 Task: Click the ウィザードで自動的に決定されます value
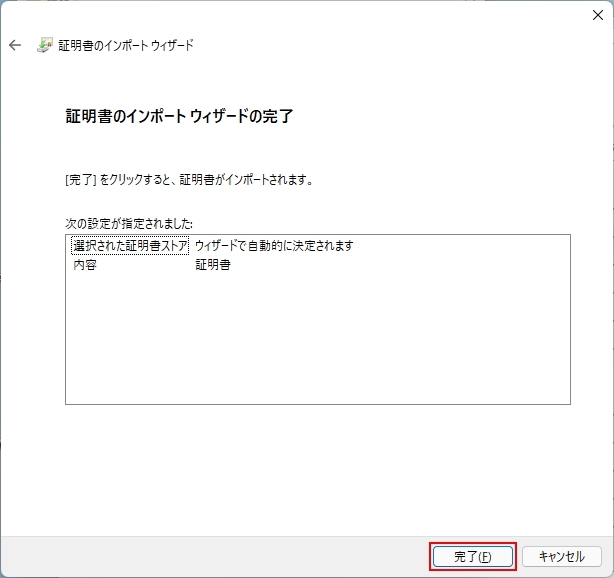pyautogui.click(x=274, y=246)
